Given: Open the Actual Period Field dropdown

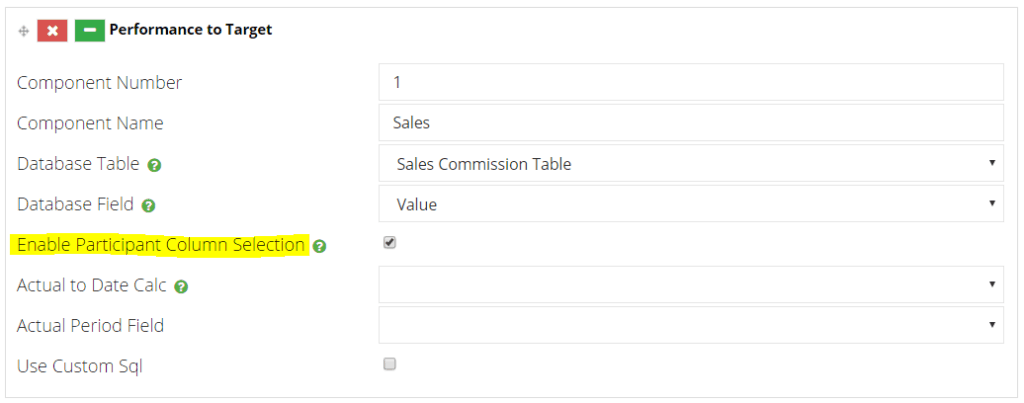Looking at the screenshot, I should click(691, 325).
